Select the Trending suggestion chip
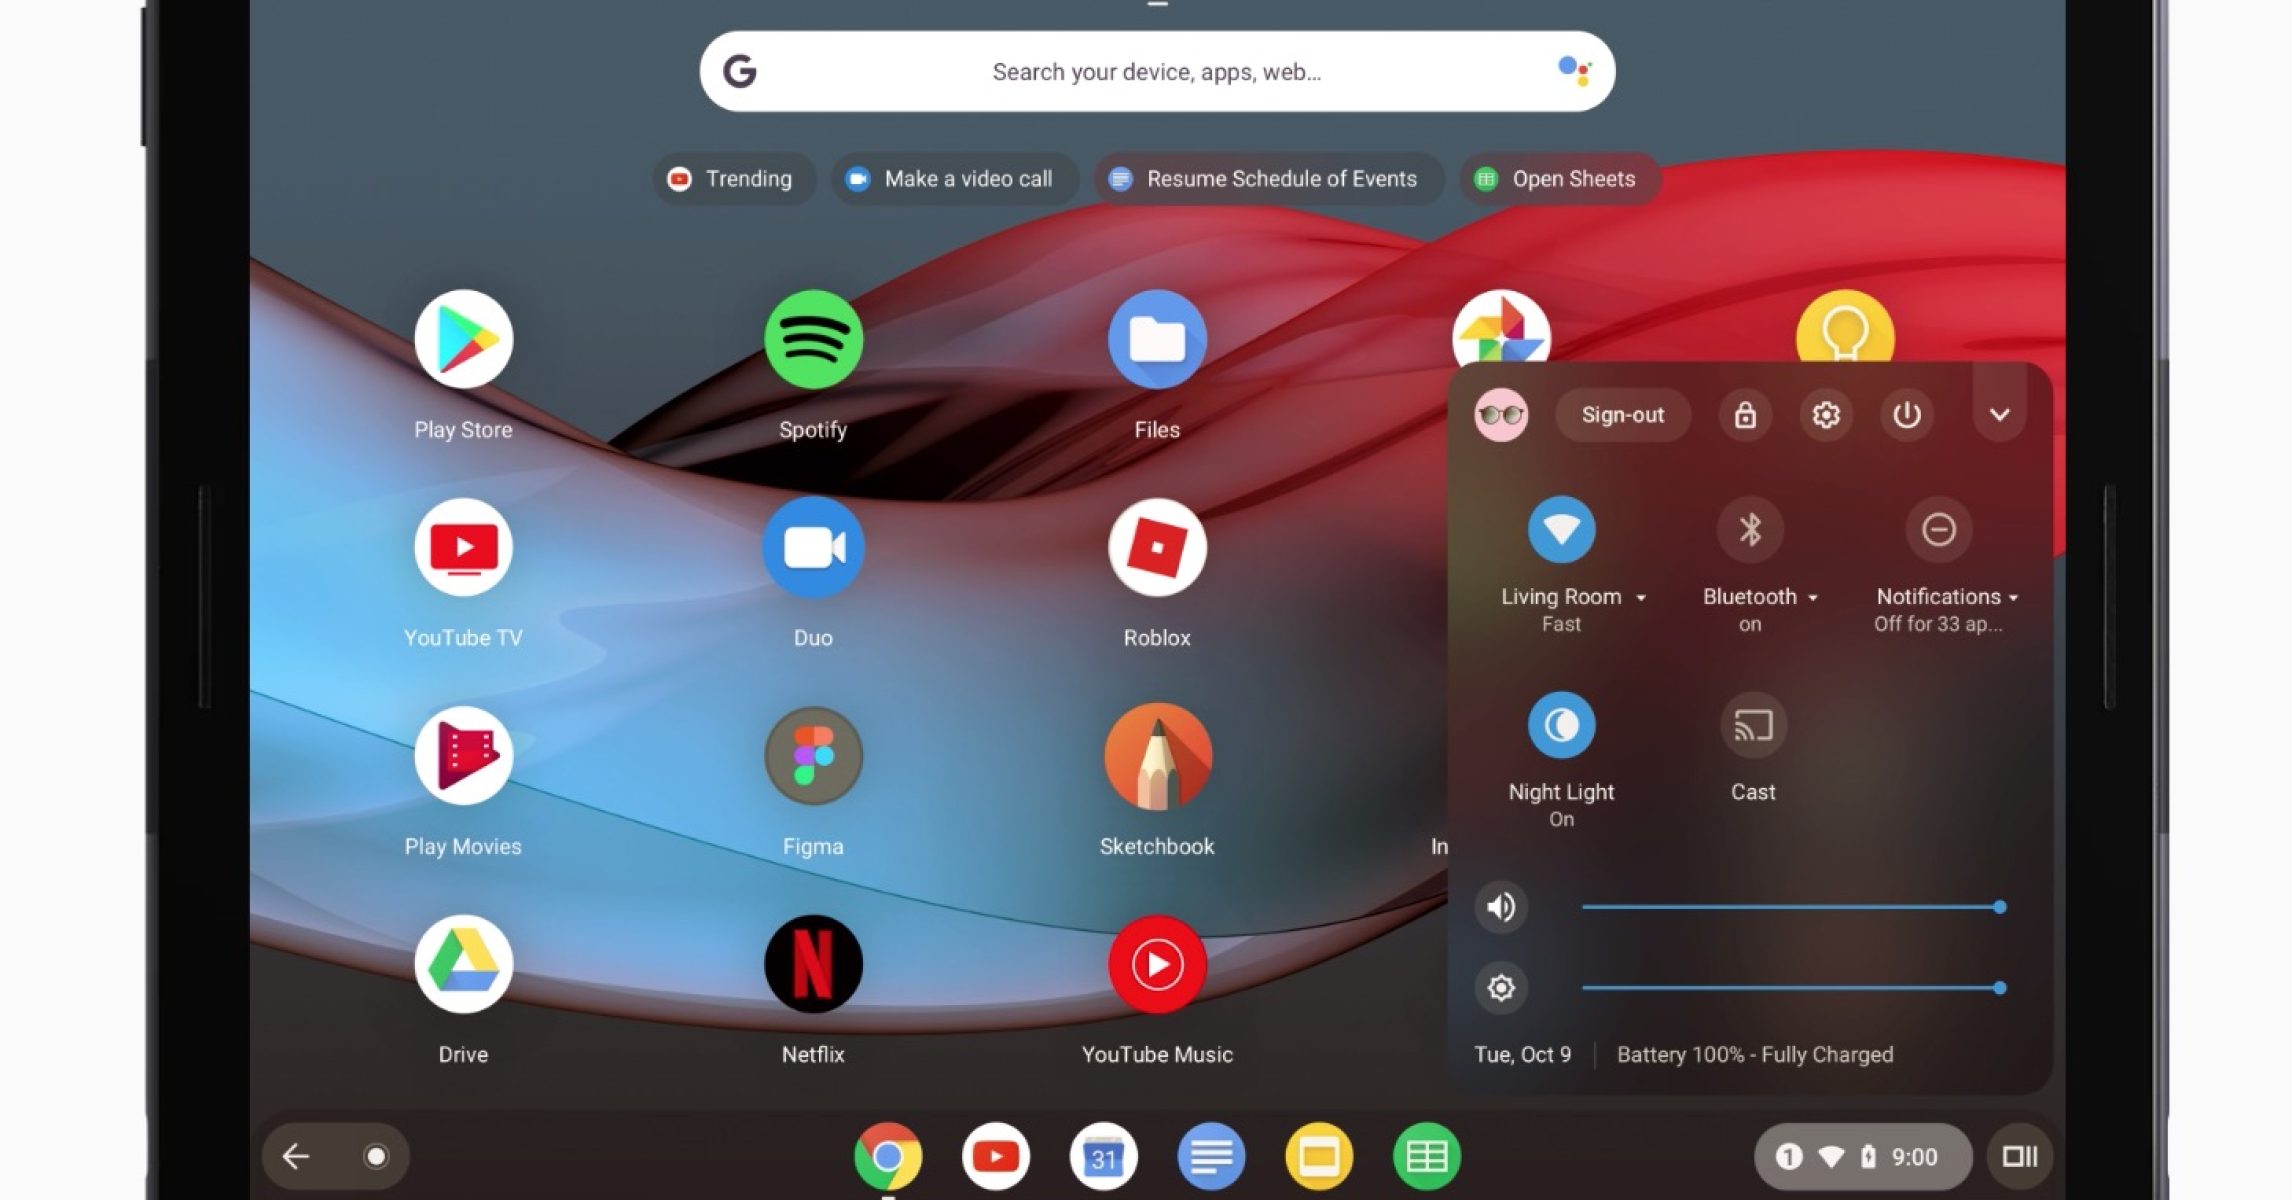The width and height of the screenshot is (2292, 1200). coord(733,179)
